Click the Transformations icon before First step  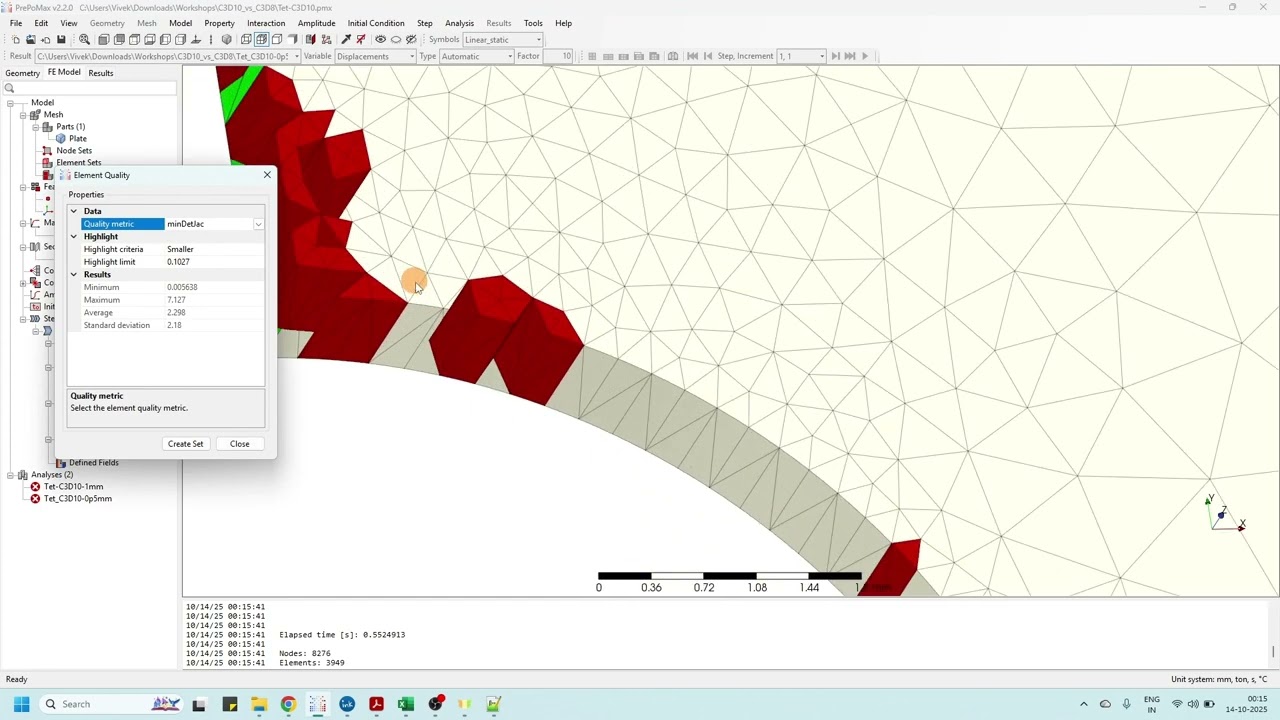(x=672, y=56)
